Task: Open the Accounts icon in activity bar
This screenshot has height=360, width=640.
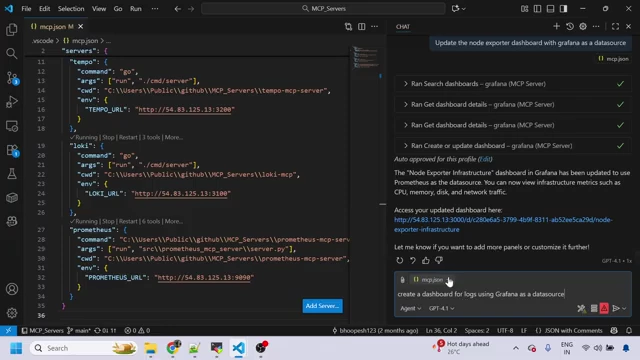Action: click(12, 289)
